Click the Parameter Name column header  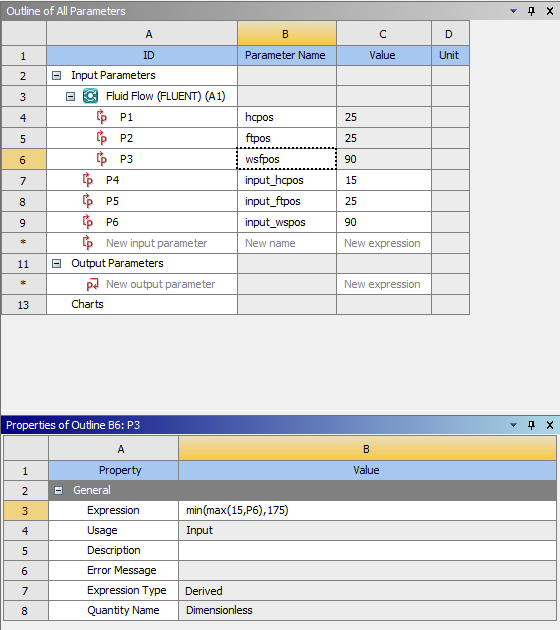click(287, 55)
